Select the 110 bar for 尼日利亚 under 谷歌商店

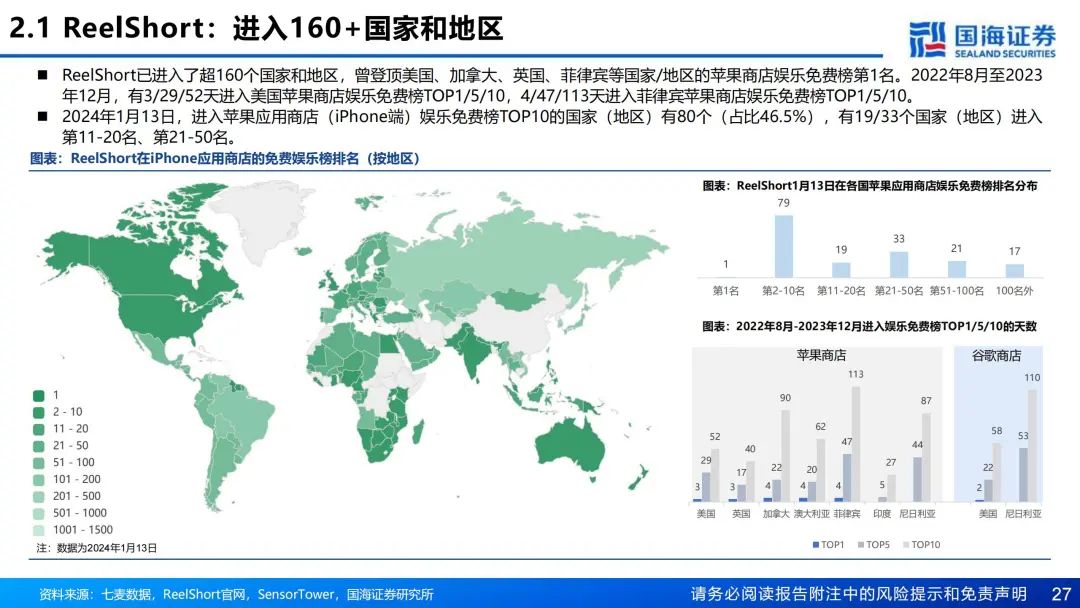[x=1032, y=445]
